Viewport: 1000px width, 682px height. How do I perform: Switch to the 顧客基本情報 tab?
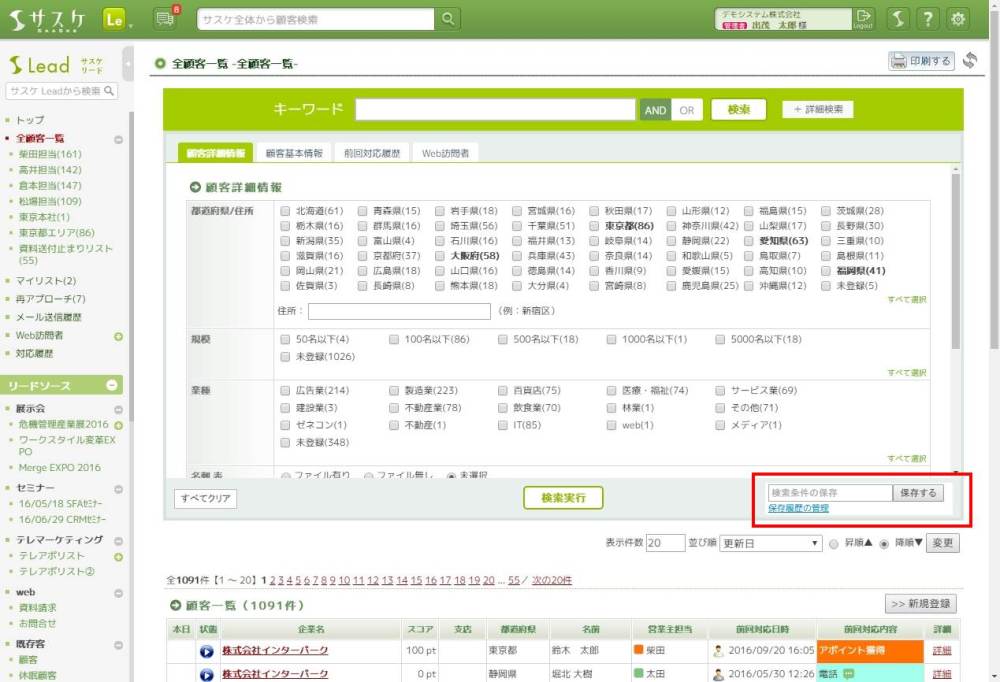pos(294,153)
